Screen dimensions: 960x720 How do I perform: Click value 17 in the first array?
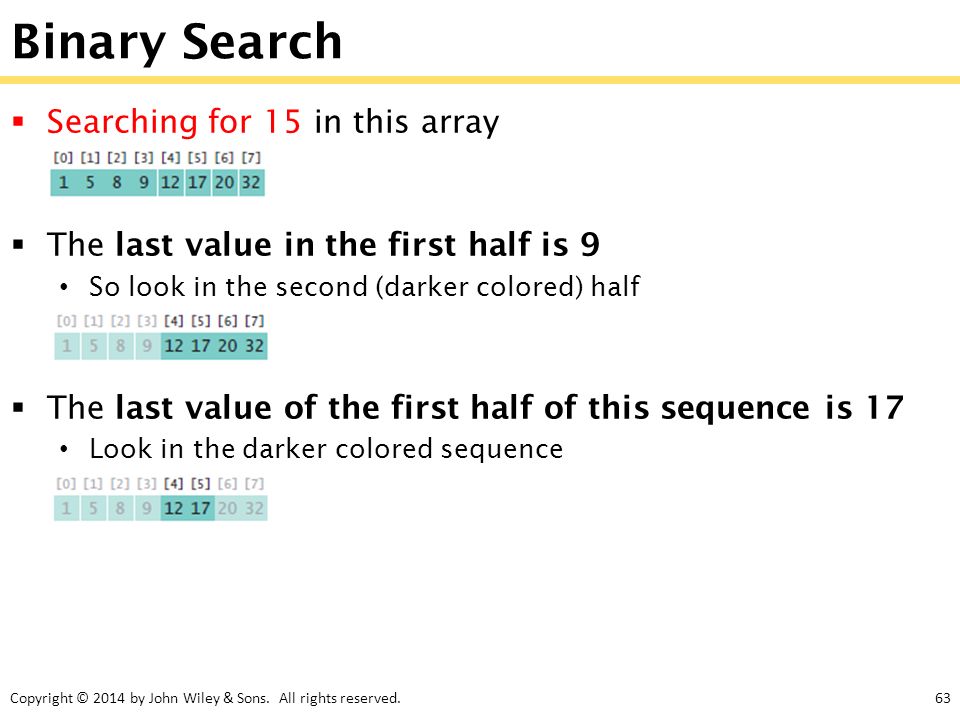pyautogui.click(x=197, y=182)
